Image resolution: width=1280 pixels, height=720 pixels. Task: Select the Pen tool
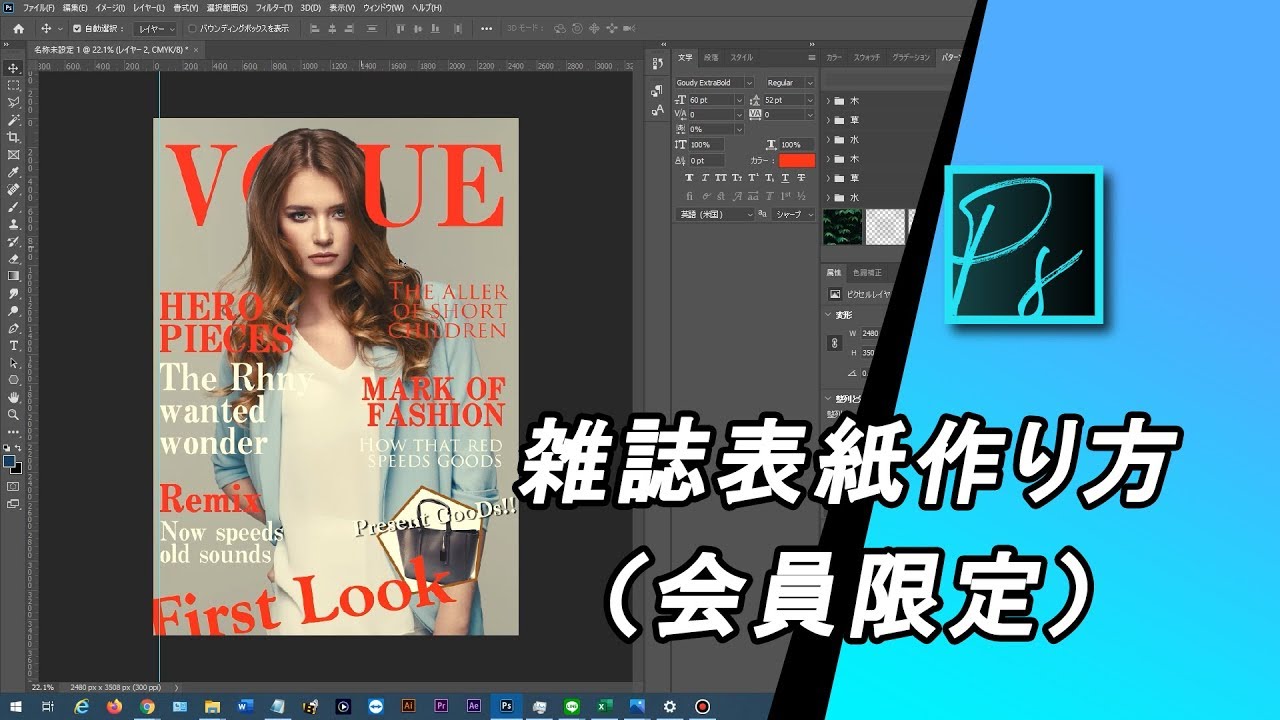pos(14,328)
